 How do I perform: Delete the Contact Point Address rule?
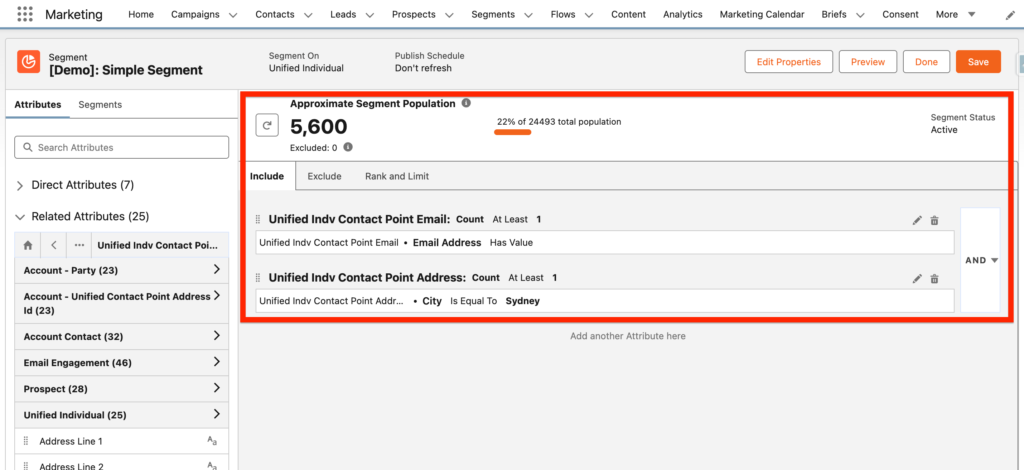[935, 279]
